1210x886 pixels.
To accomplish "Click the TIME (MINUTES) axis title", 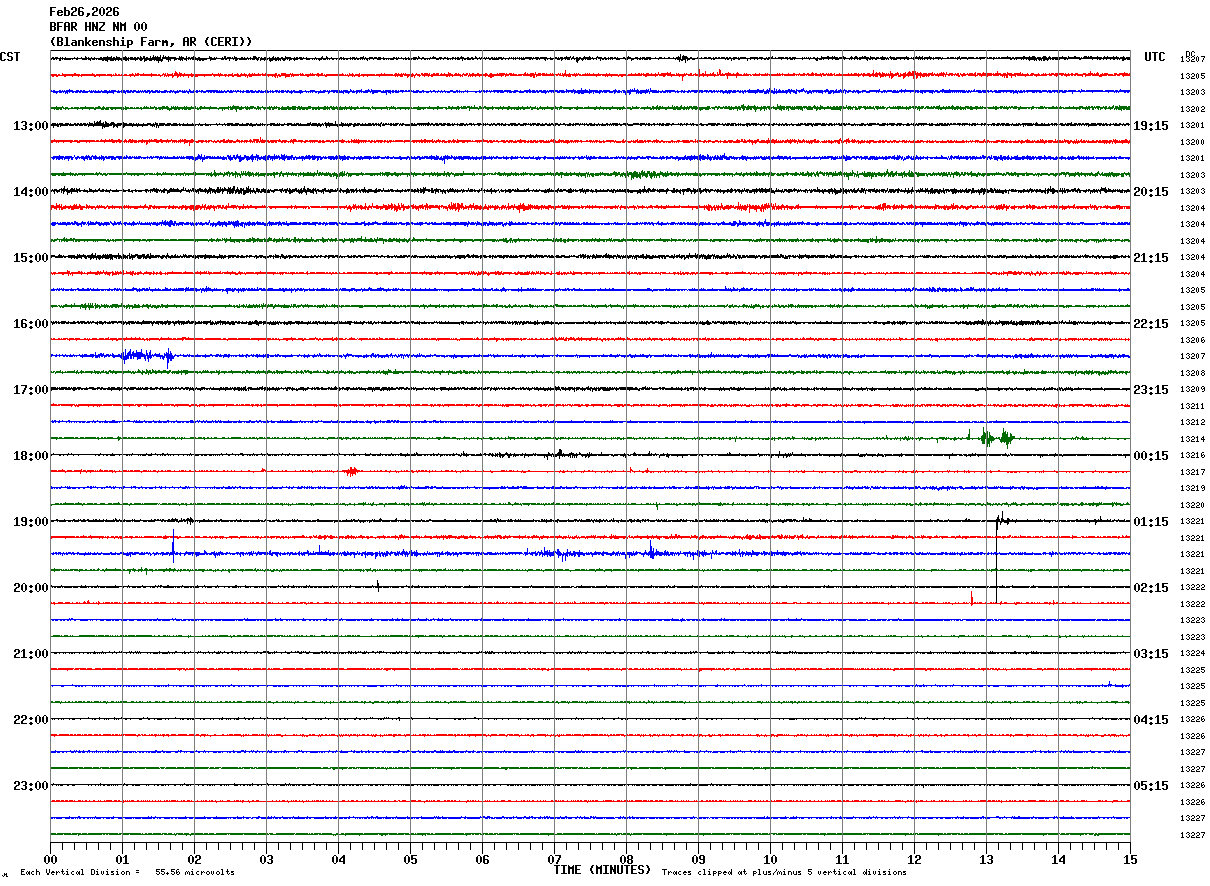I will click(x=602, y=870).
